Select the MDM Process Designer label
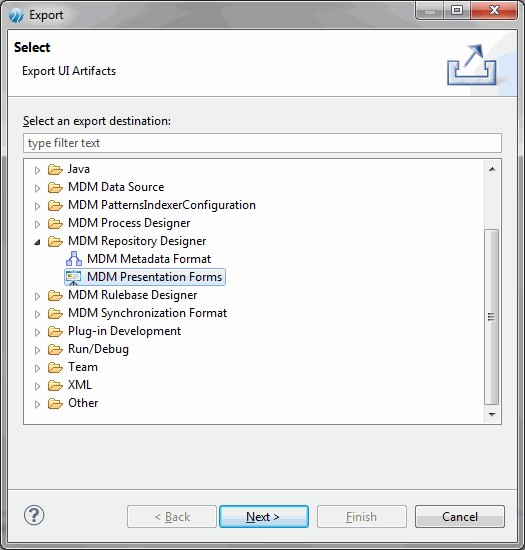Viewport: 525px width, 550px height. click(129, 223)
